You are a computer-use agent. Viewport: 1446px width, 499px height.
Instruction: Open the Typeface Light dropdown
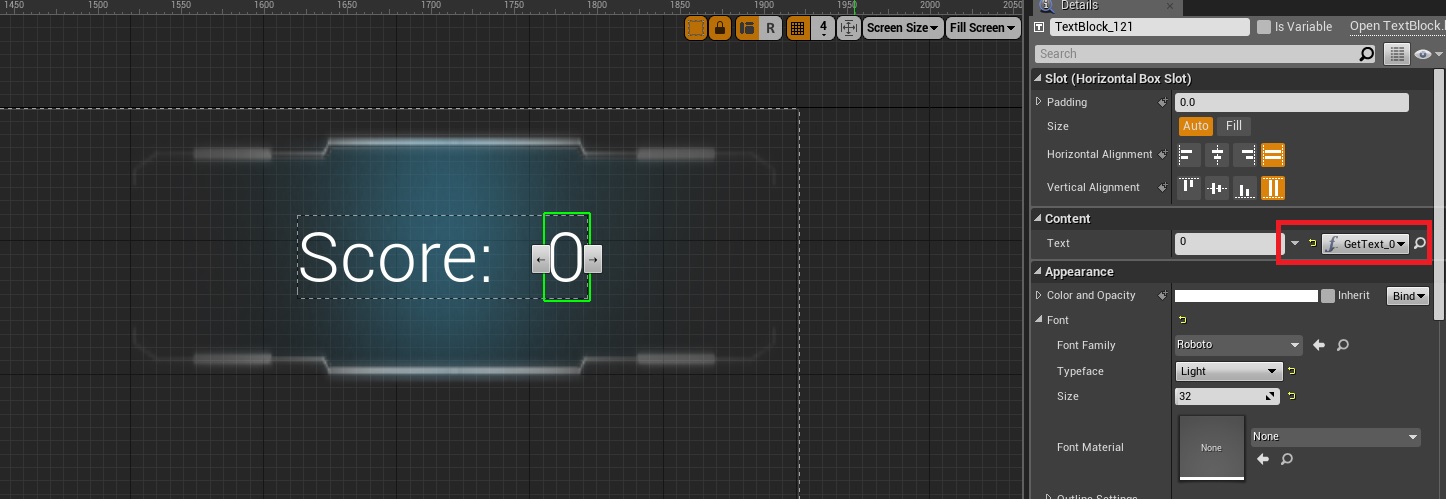click(1229, 371)
